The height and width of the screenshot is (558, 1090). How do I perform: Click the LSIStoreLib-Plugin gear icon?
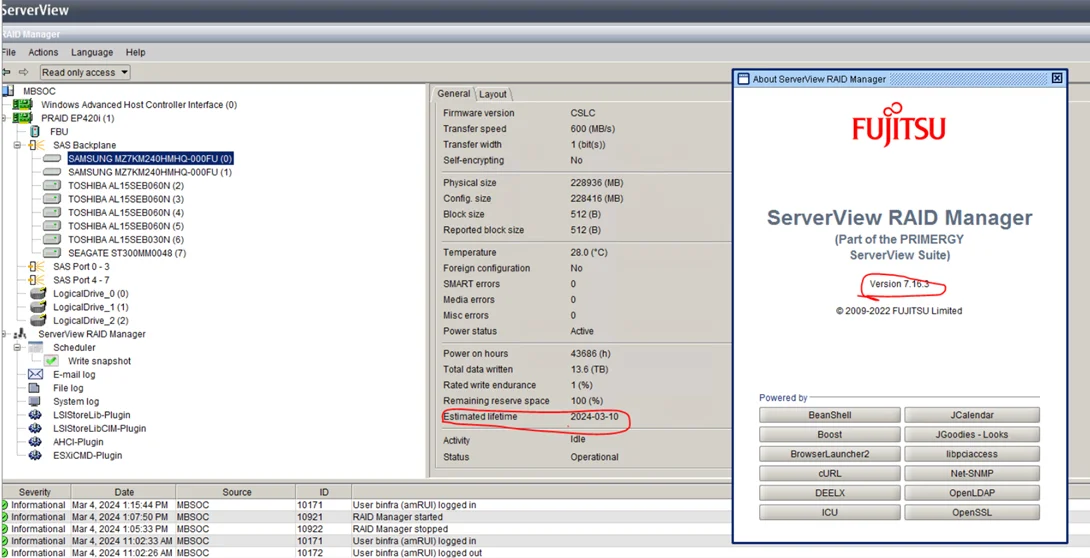[35, 415]
